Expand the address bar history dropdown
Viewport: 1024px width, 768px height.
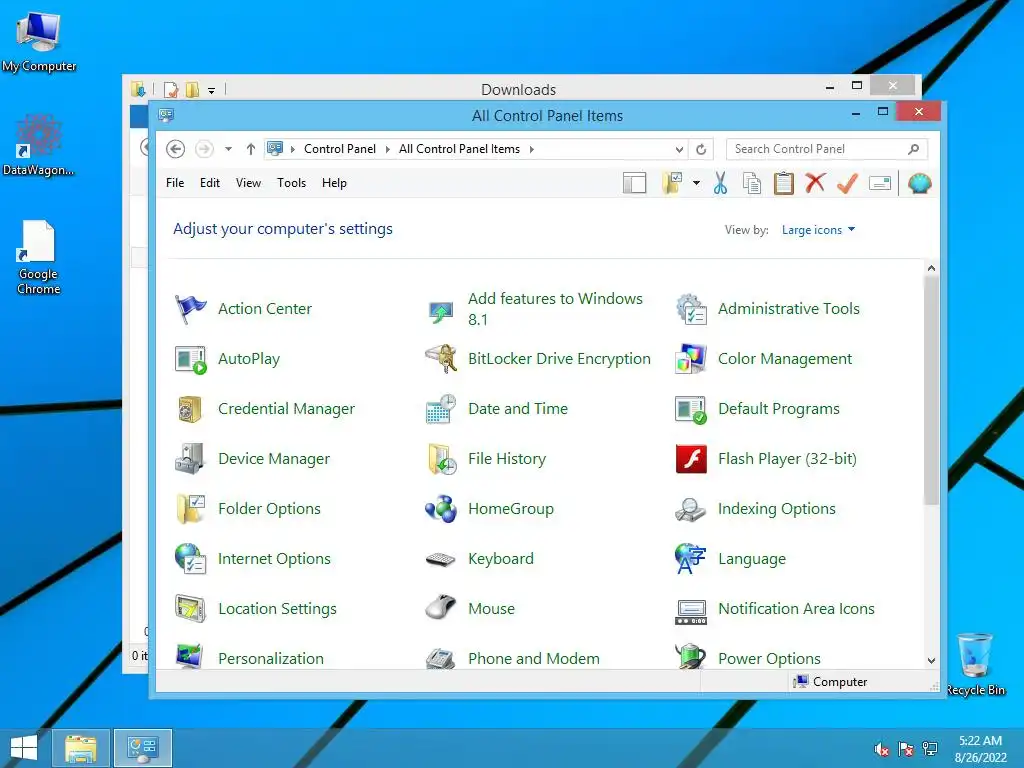pos(679,150)
